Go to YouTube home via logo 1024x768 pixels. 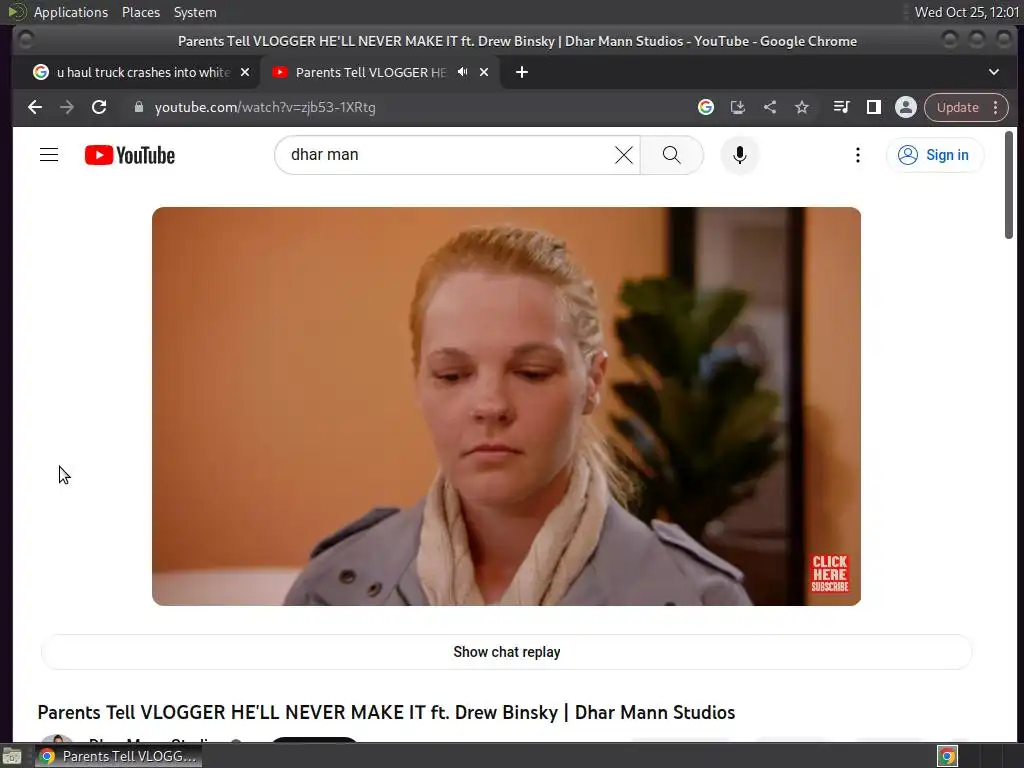coord(130,155)
